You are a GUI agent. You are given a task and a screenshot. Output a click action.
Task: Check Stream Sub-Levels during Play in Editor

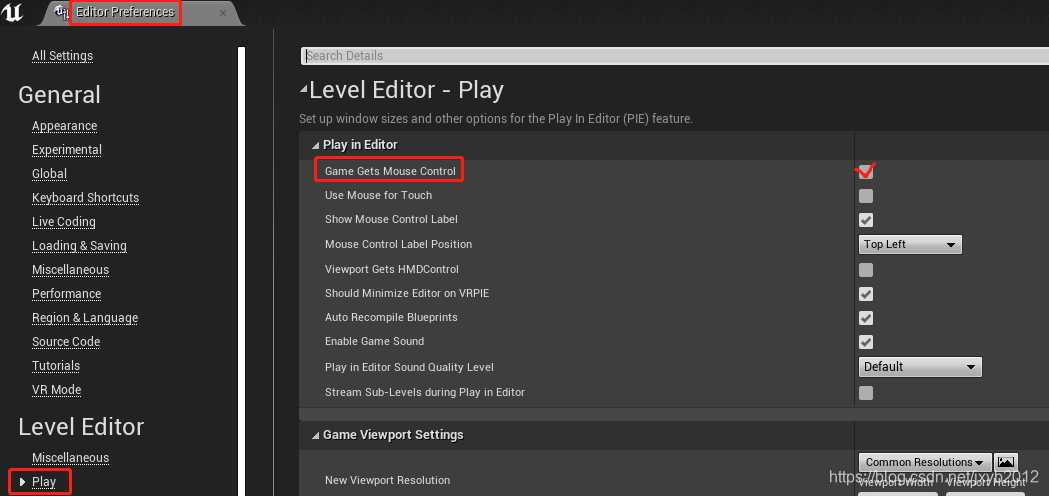pos(866,393)
